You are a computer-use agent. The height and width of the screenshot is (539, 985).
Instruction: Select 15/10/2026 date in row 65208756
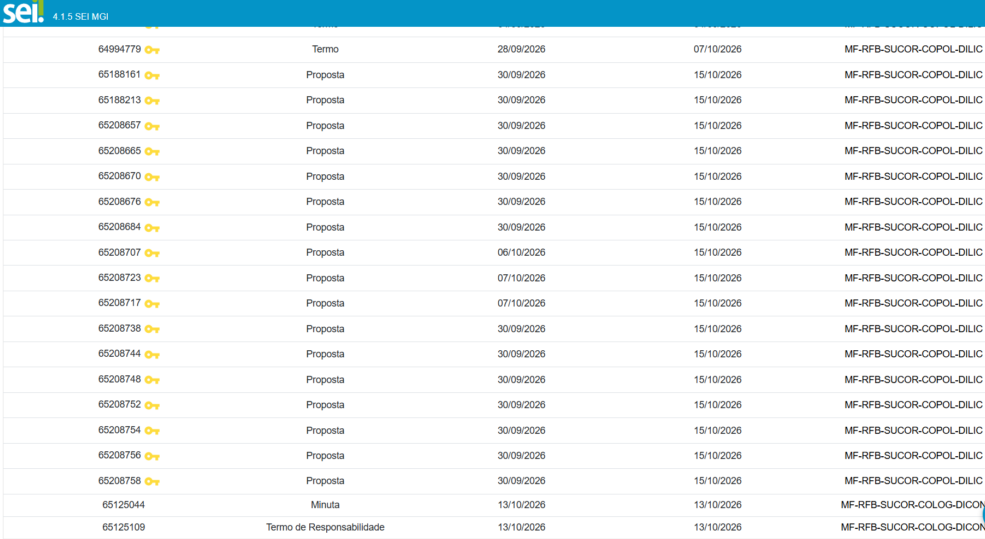[717, 455]
